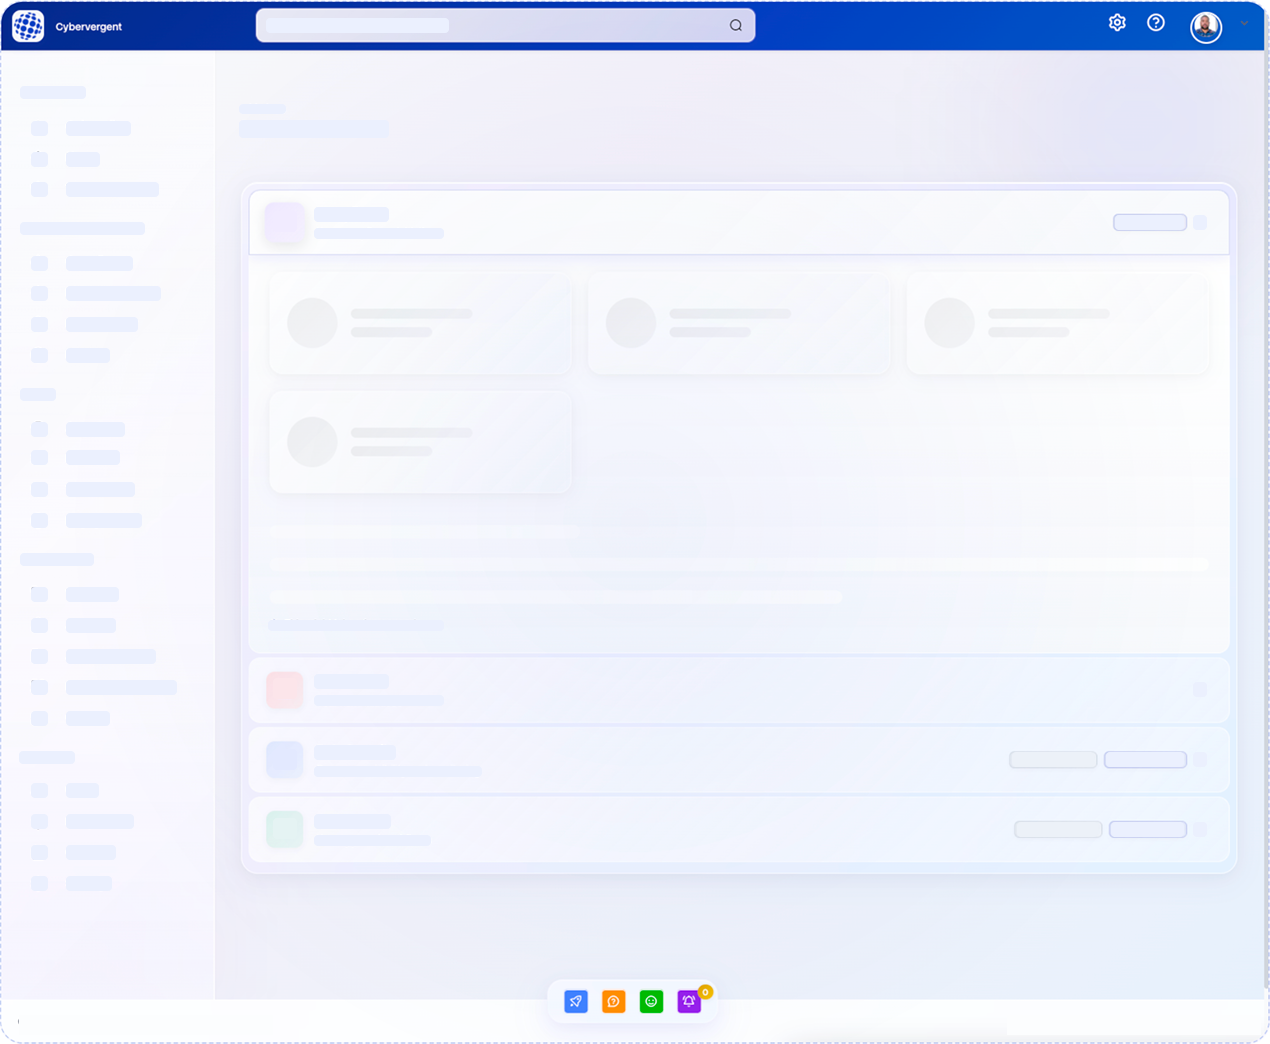Click the help question-mark icon in header
Viewport: 1270px width, 1044px height.
coord(1156,22)
